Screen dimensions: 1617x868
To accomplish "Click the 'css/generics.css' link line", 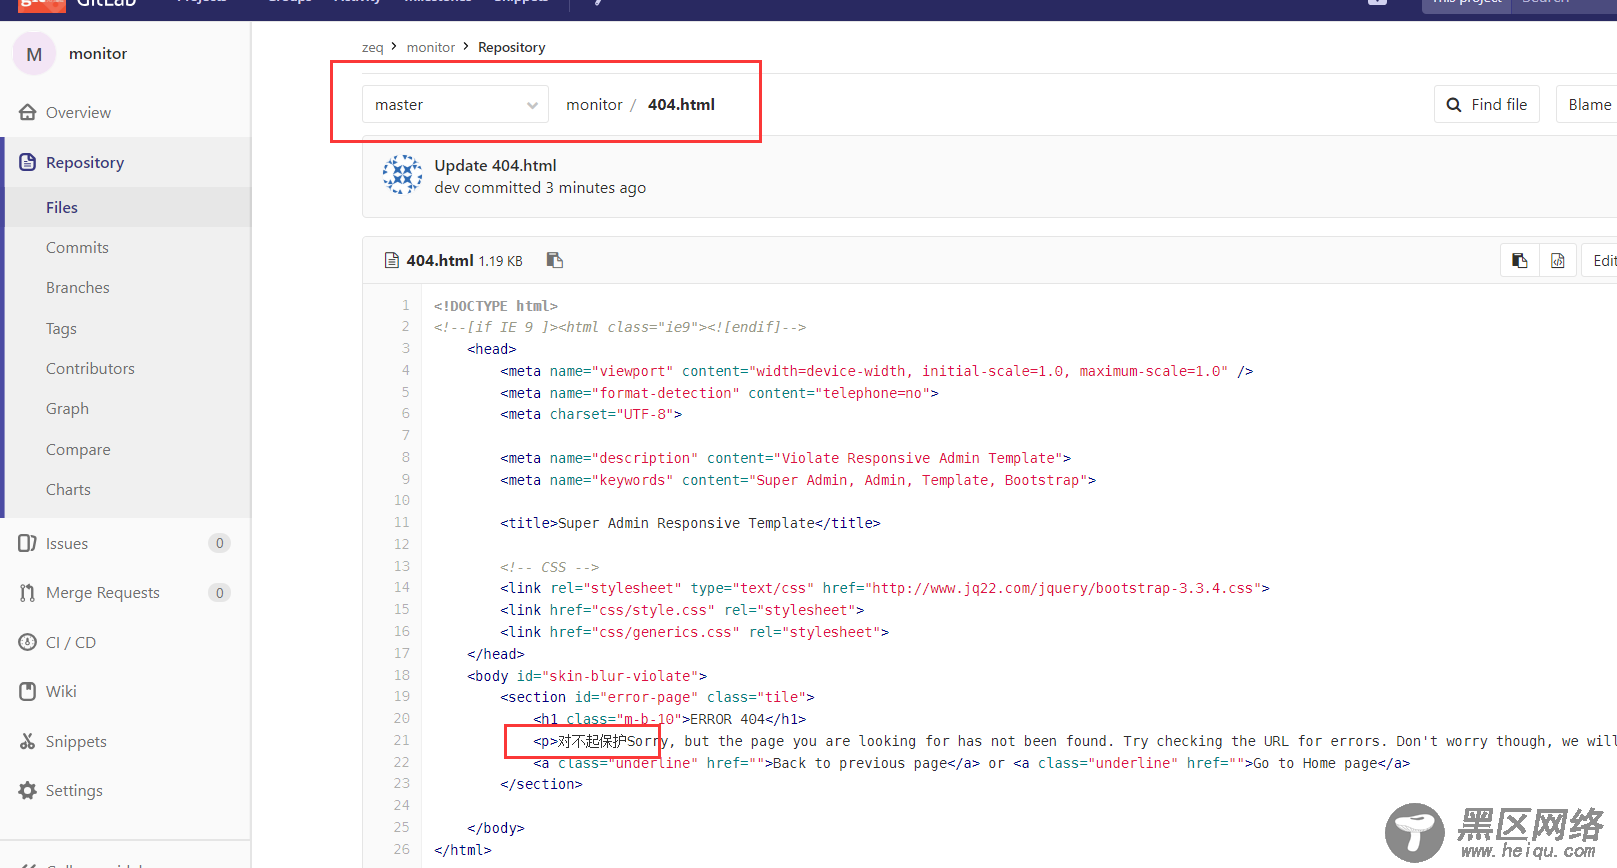I will (694, 632).
